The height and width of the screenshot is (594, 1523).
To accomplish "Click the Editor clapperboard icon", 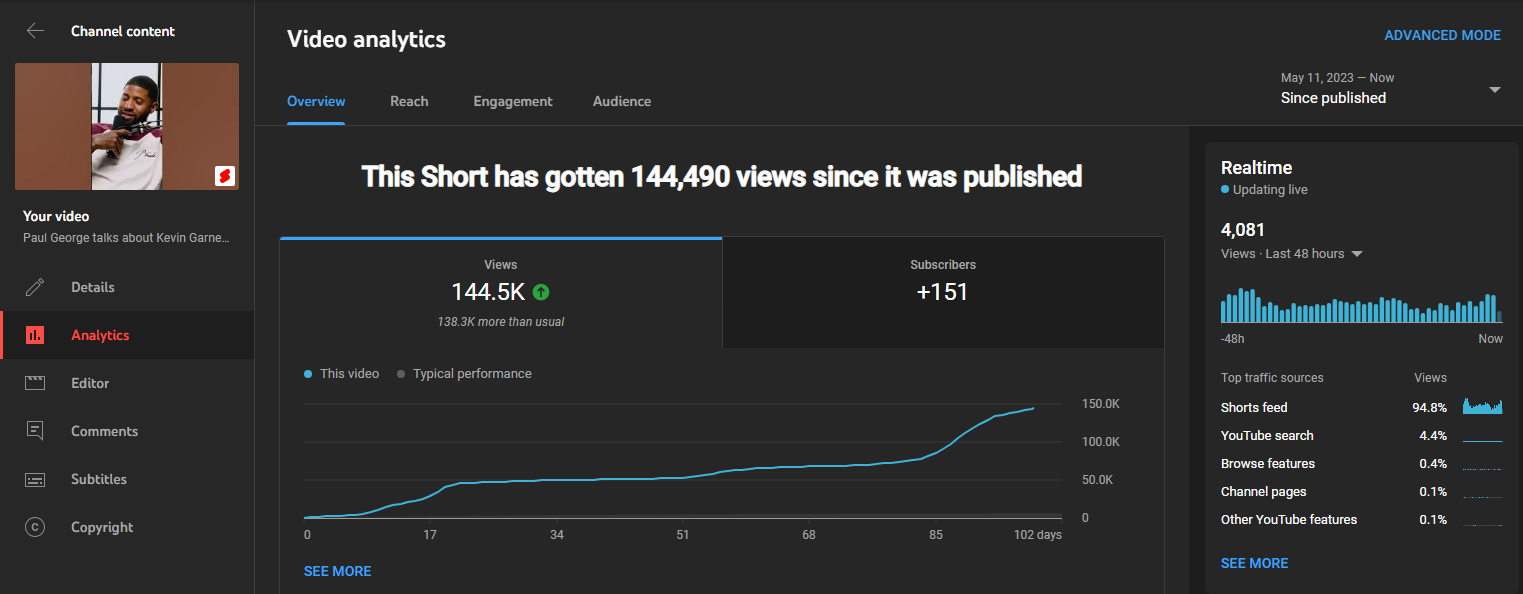I will [35, 383].
